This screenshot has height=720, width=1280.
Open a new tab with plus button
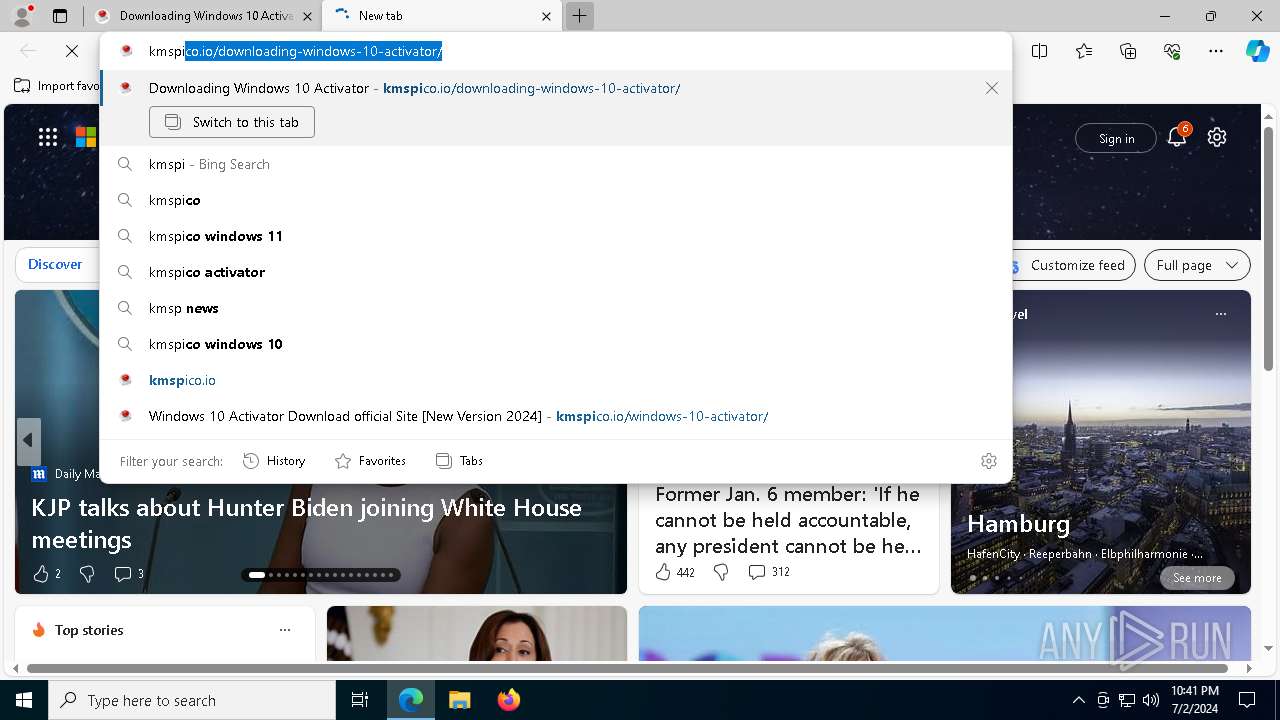pyautogui.click(x=579, y=16)
